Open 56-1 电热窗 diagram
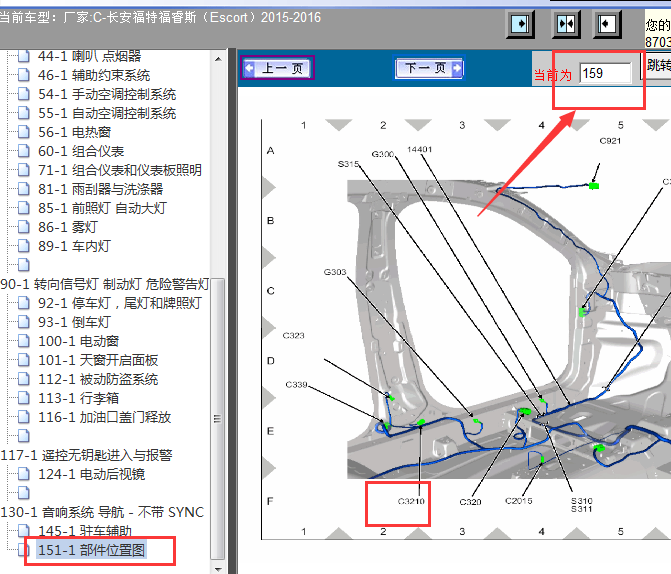 pos(74,132)
